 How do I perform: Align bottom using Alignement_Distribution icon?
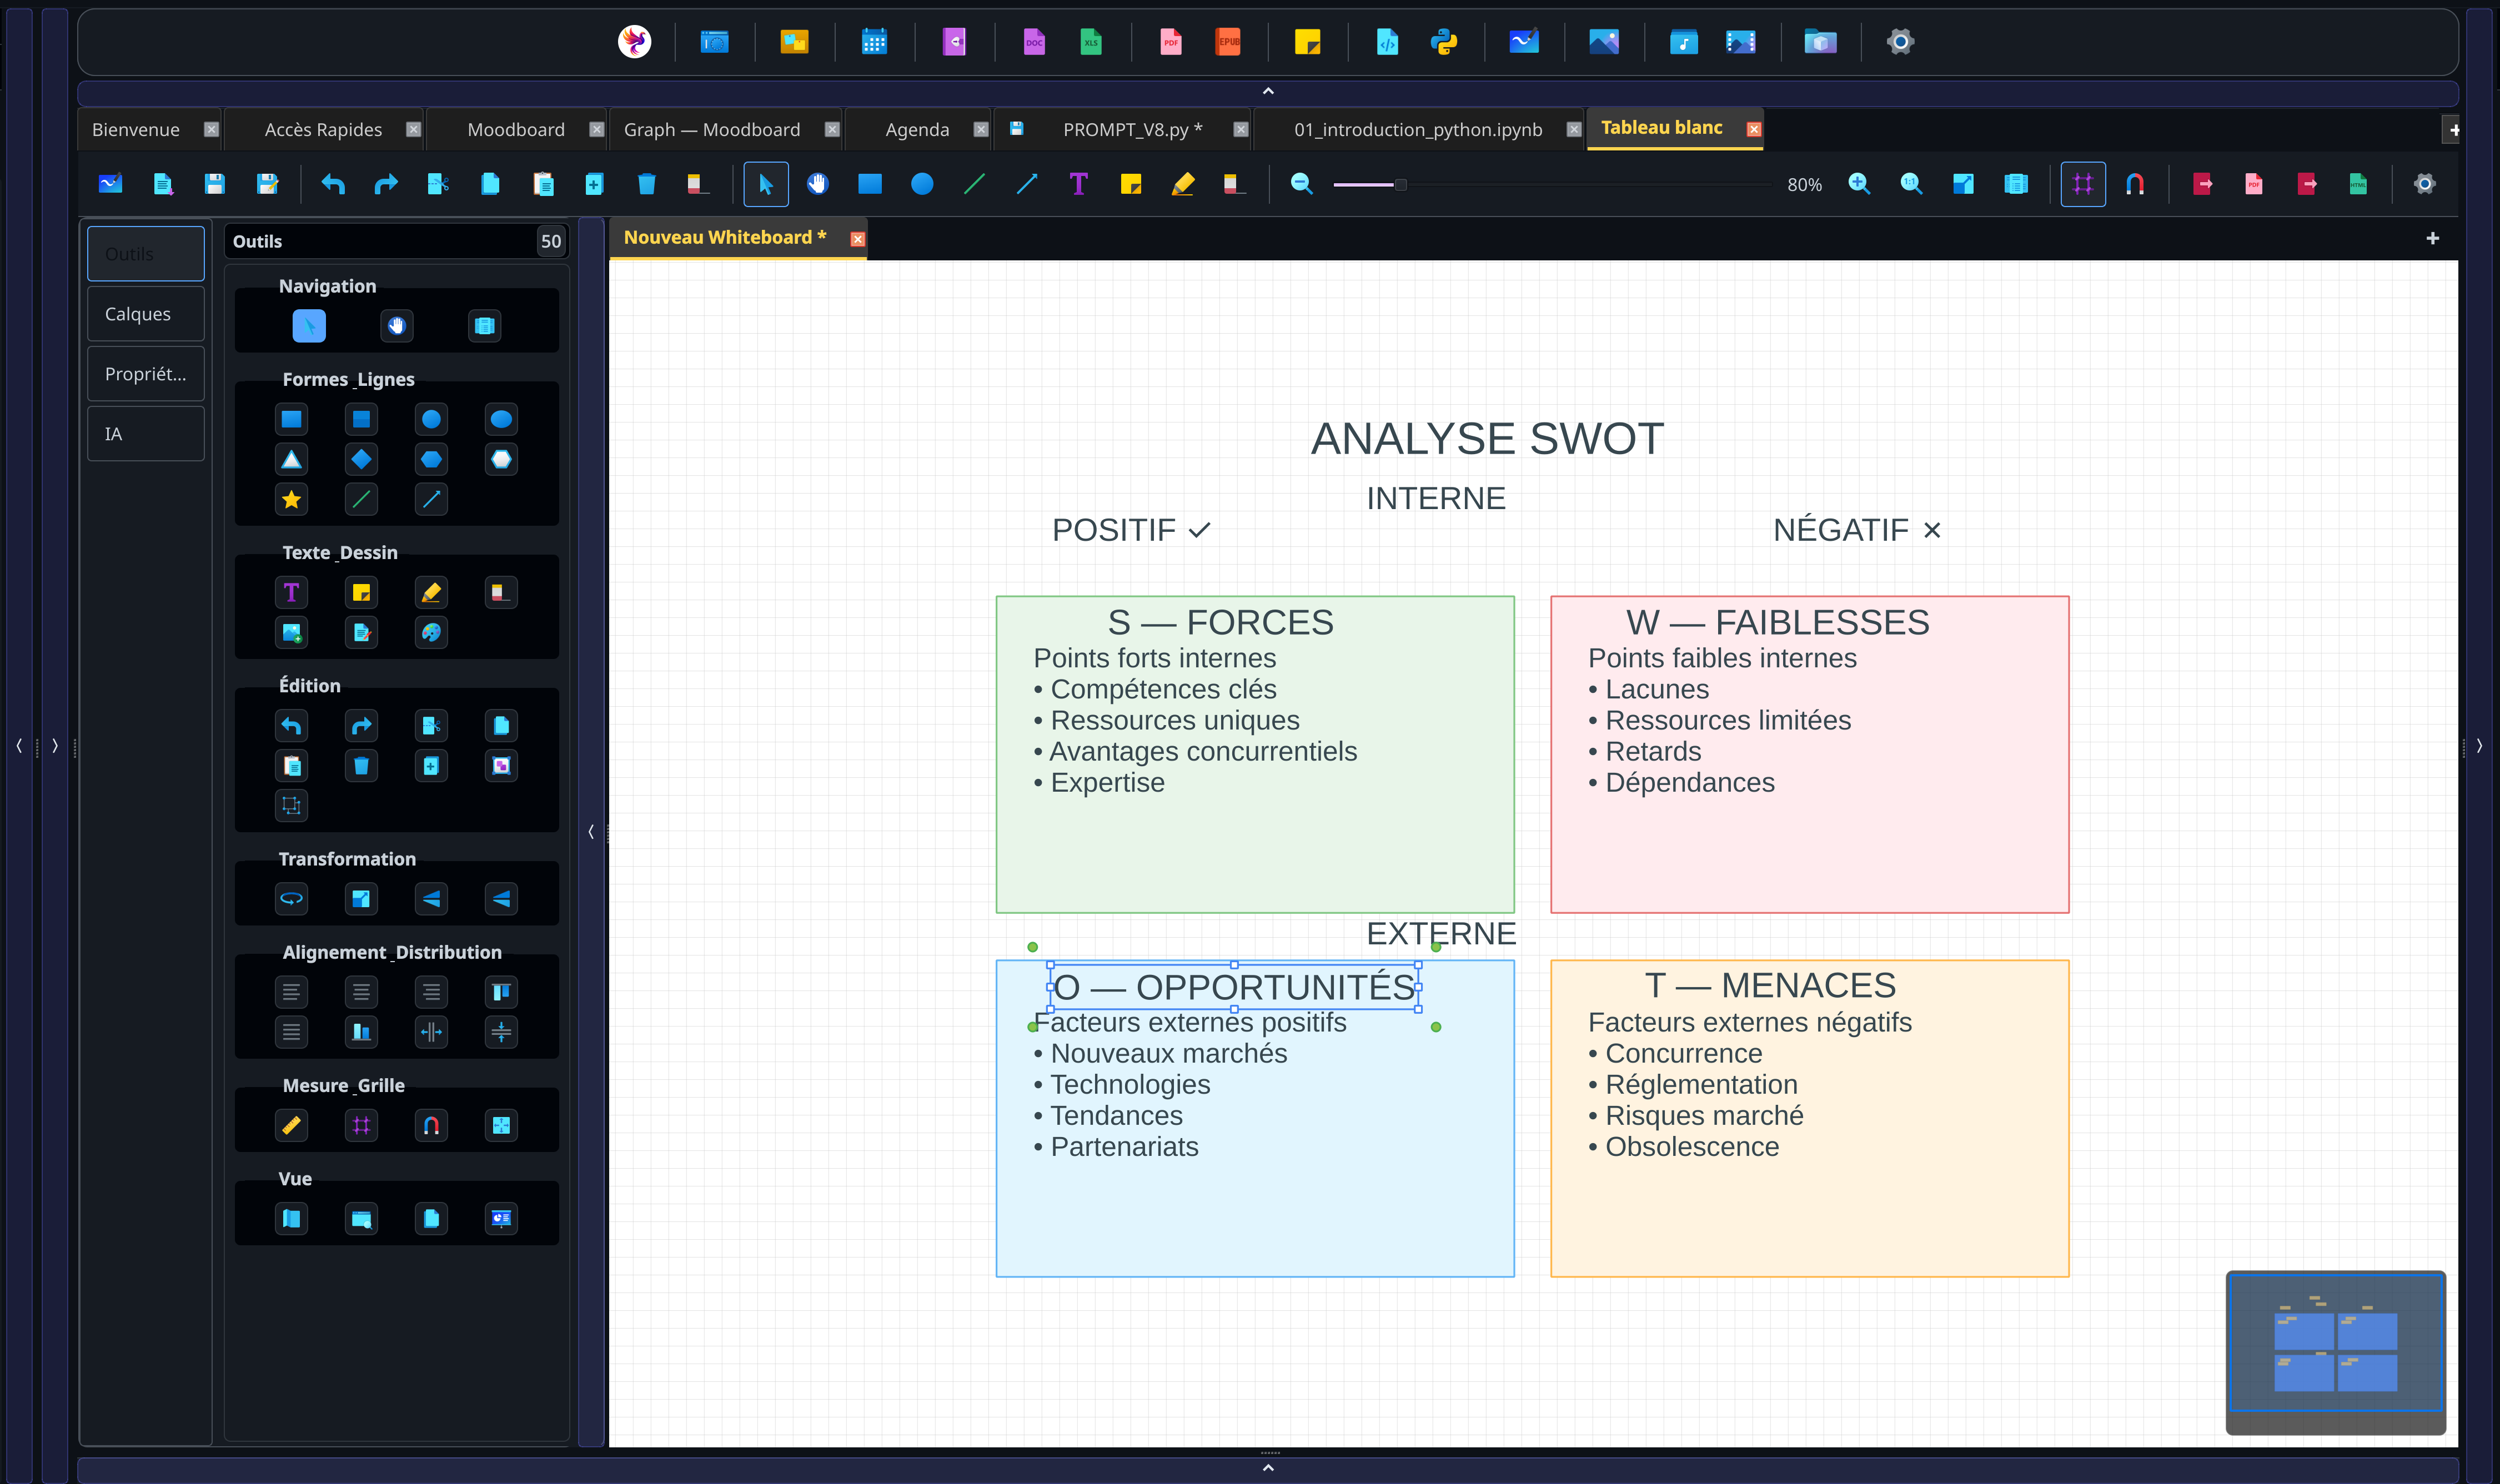coord(361,1032)
